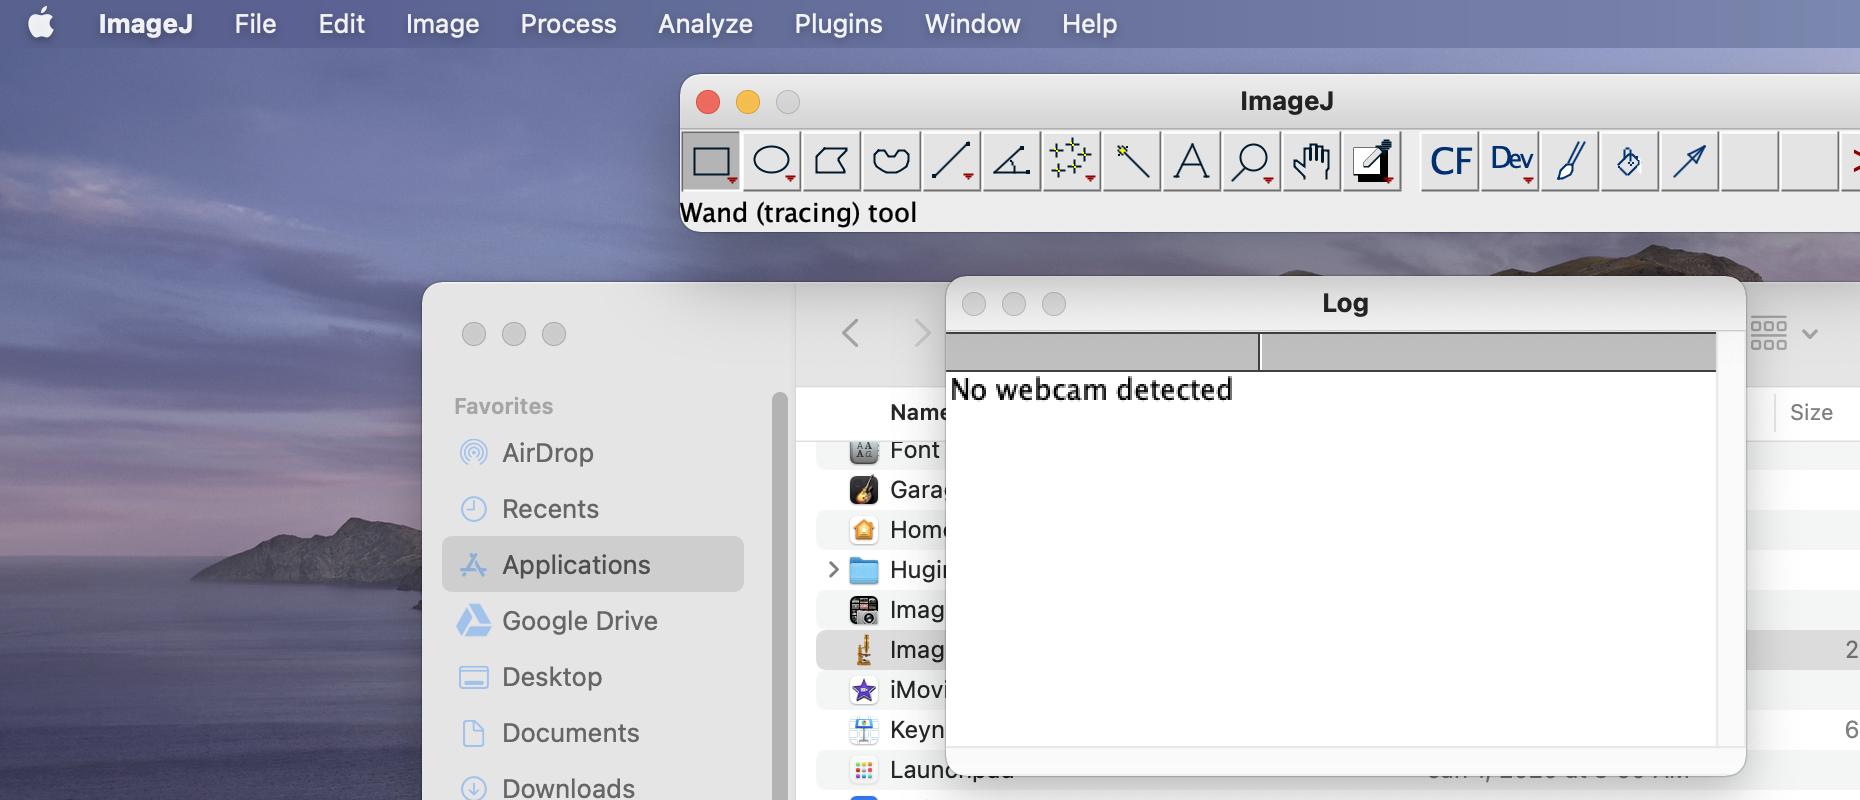Select the Wand tracing tool
This screenshot has width=1860, height=800.
pyautogui.click(x=1131, y=161)
